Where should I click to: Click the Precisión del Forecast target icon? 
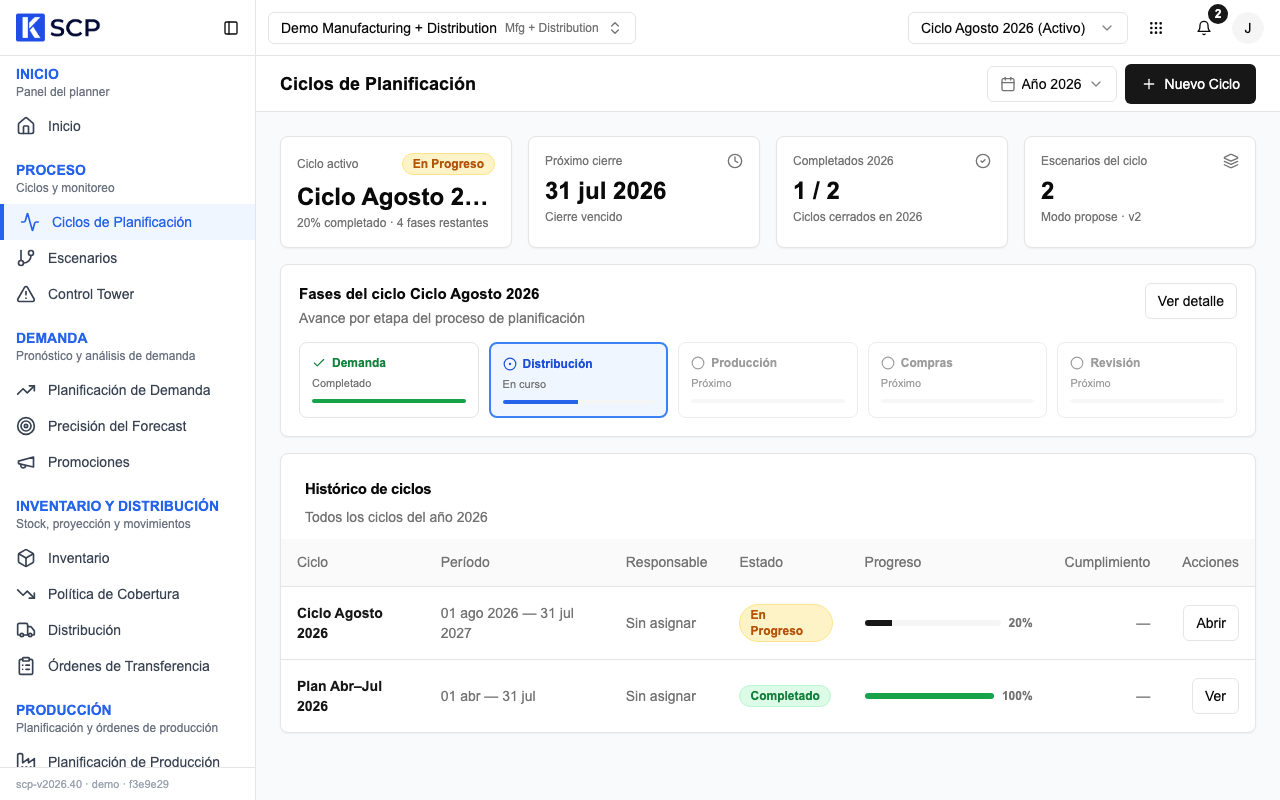tap(26, 426)
